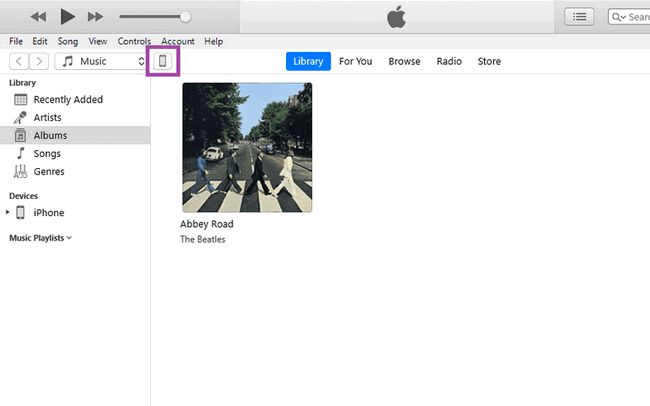Expand the iPhone device triangle
This screenshot has height=406, width=650.
tap(7, 212)
